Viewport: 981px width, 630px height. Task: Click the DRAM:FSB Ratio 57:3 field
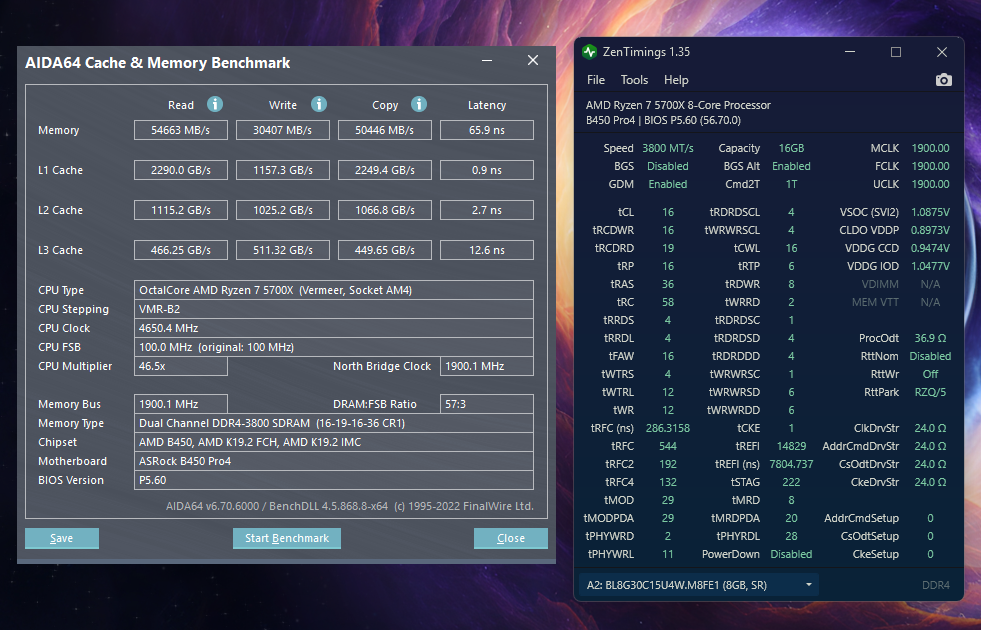(487, 404)
